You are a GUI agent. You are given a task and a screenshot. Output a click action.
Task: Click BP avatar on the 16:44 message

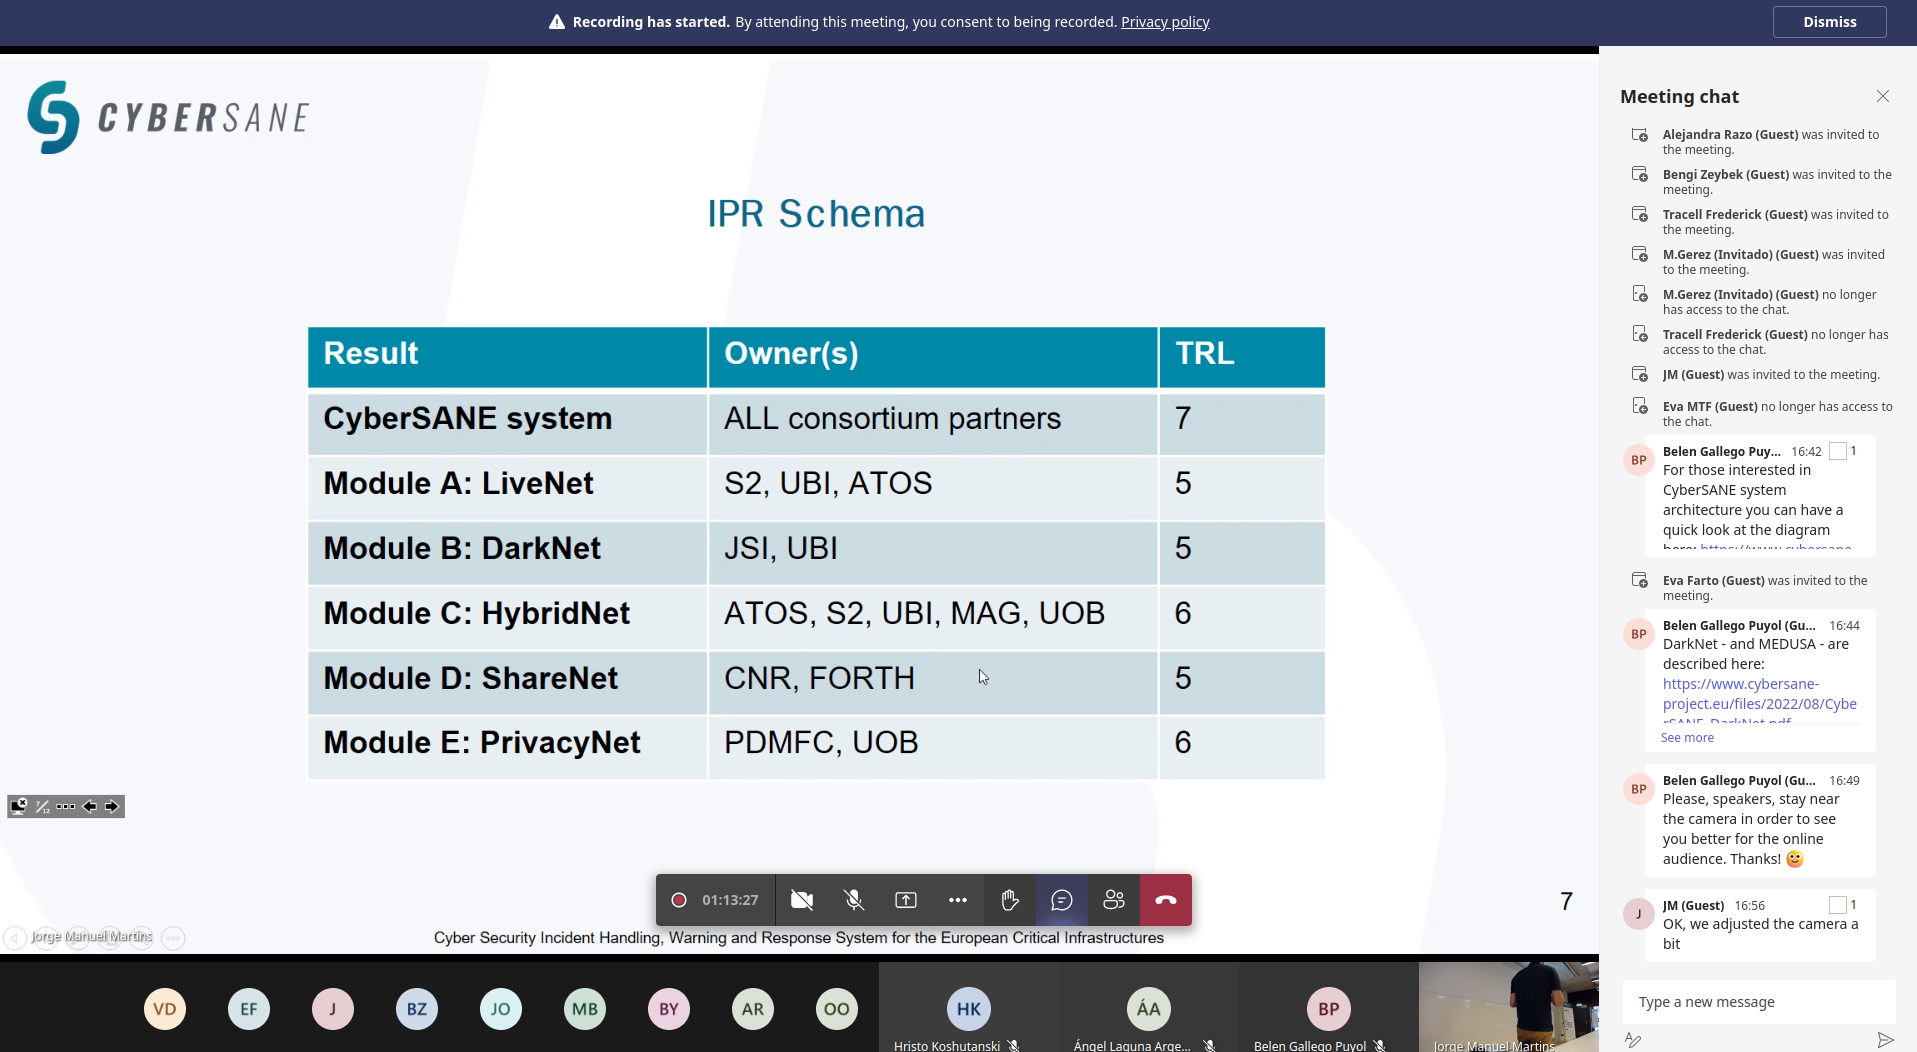tap(1639, 634)
